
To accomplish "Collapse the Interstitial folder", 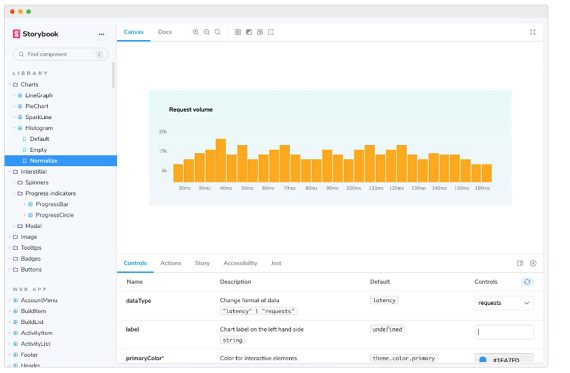I will pos(10,172).
